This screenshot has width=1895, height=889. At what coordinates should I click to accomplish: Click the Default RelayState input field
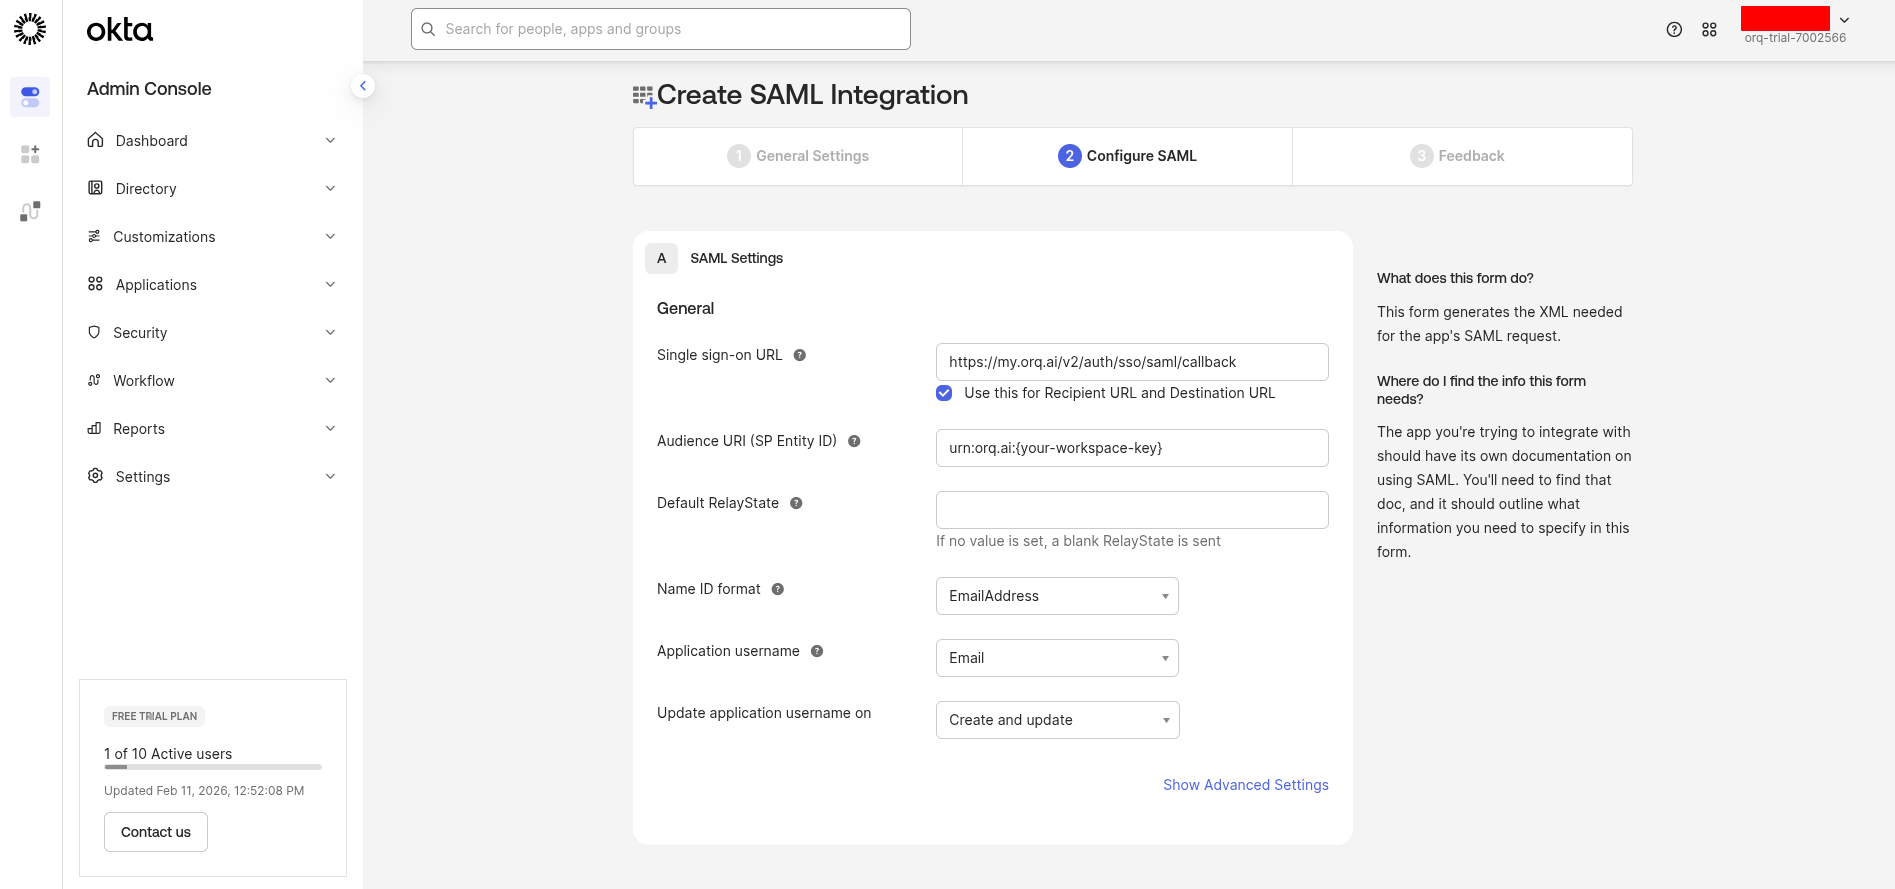coord(1132,510)
